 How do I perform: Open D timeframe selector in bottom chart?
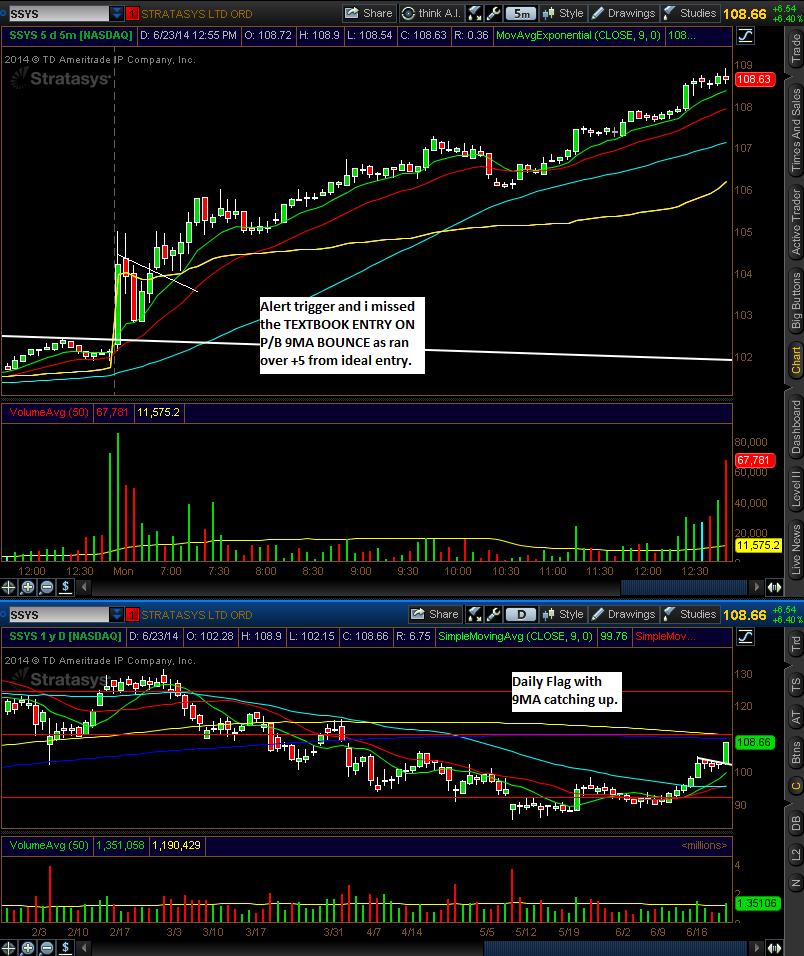521,614
